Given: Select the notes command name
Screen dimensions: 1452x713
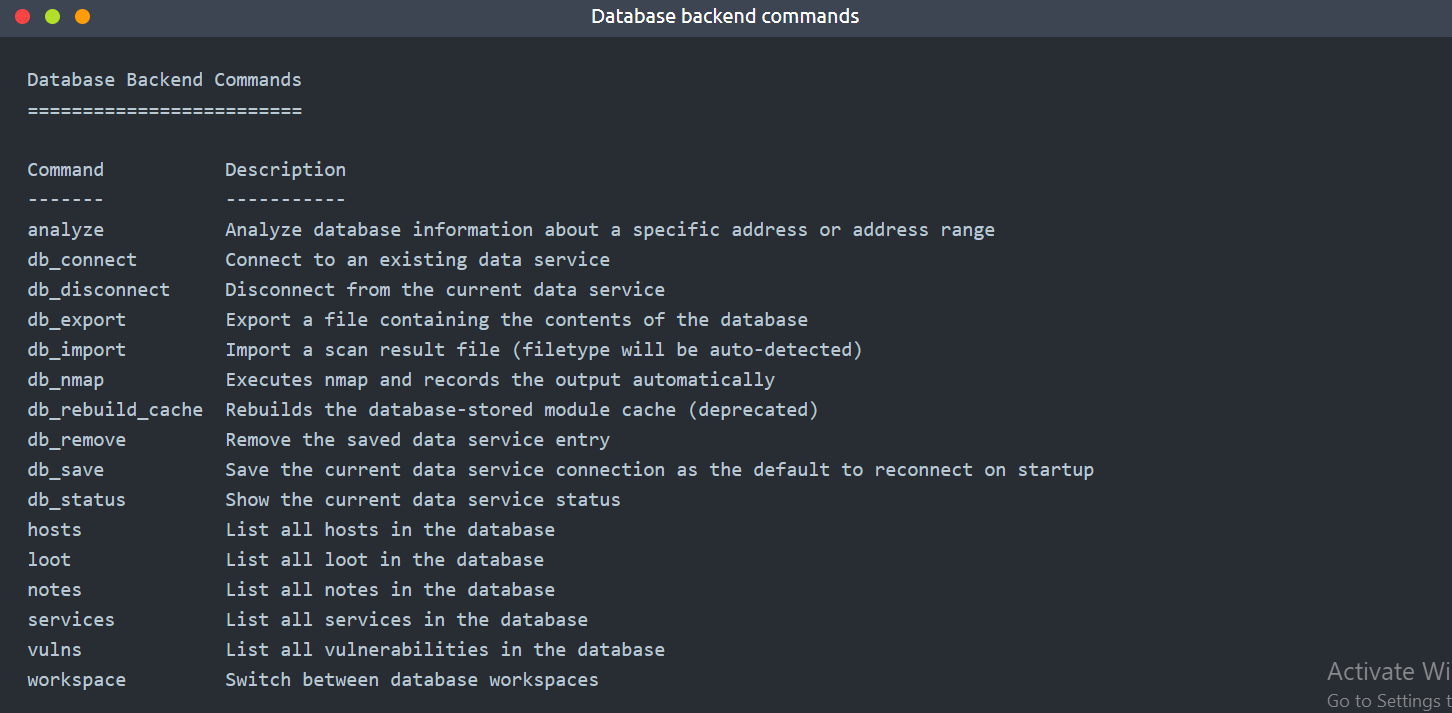Looking at the screenshot, I should click(54, 590).
